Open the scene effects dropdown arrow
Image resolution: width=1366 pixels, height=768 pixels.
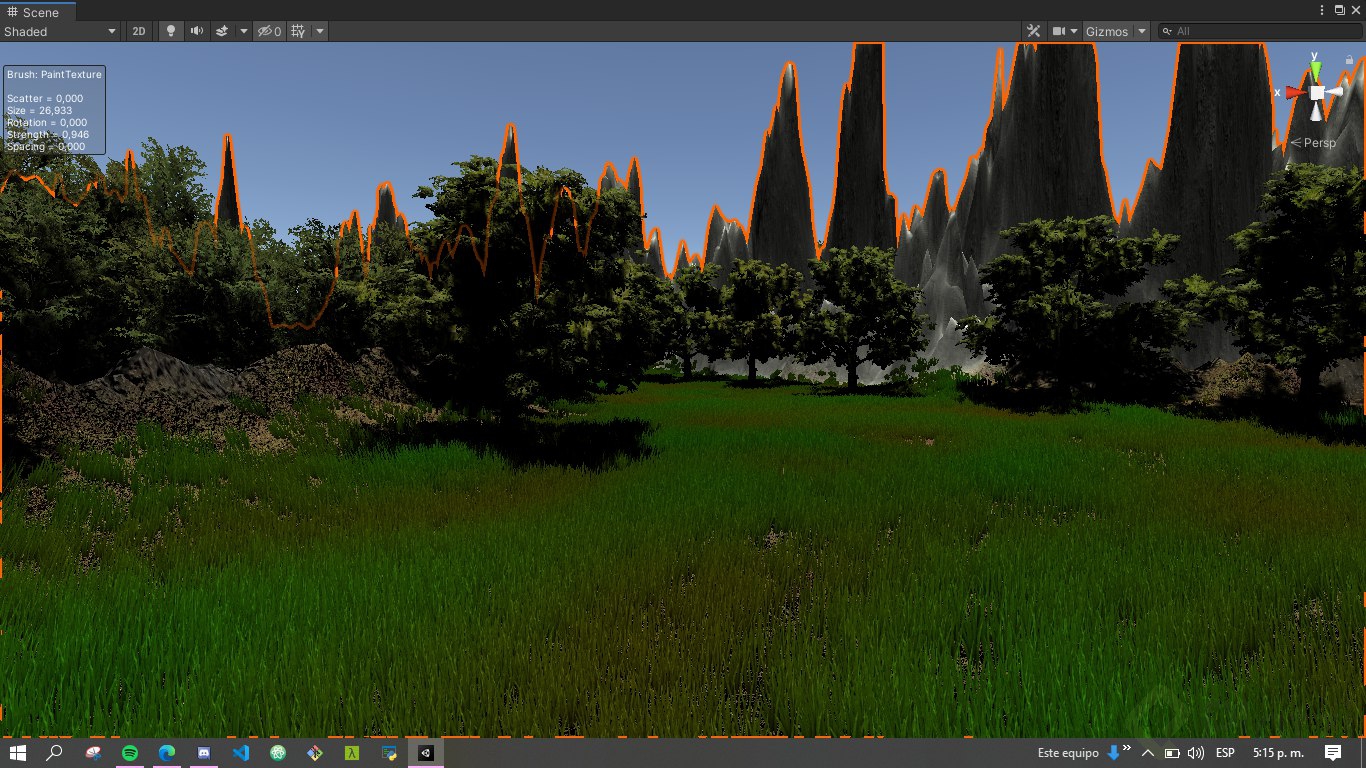243,31
